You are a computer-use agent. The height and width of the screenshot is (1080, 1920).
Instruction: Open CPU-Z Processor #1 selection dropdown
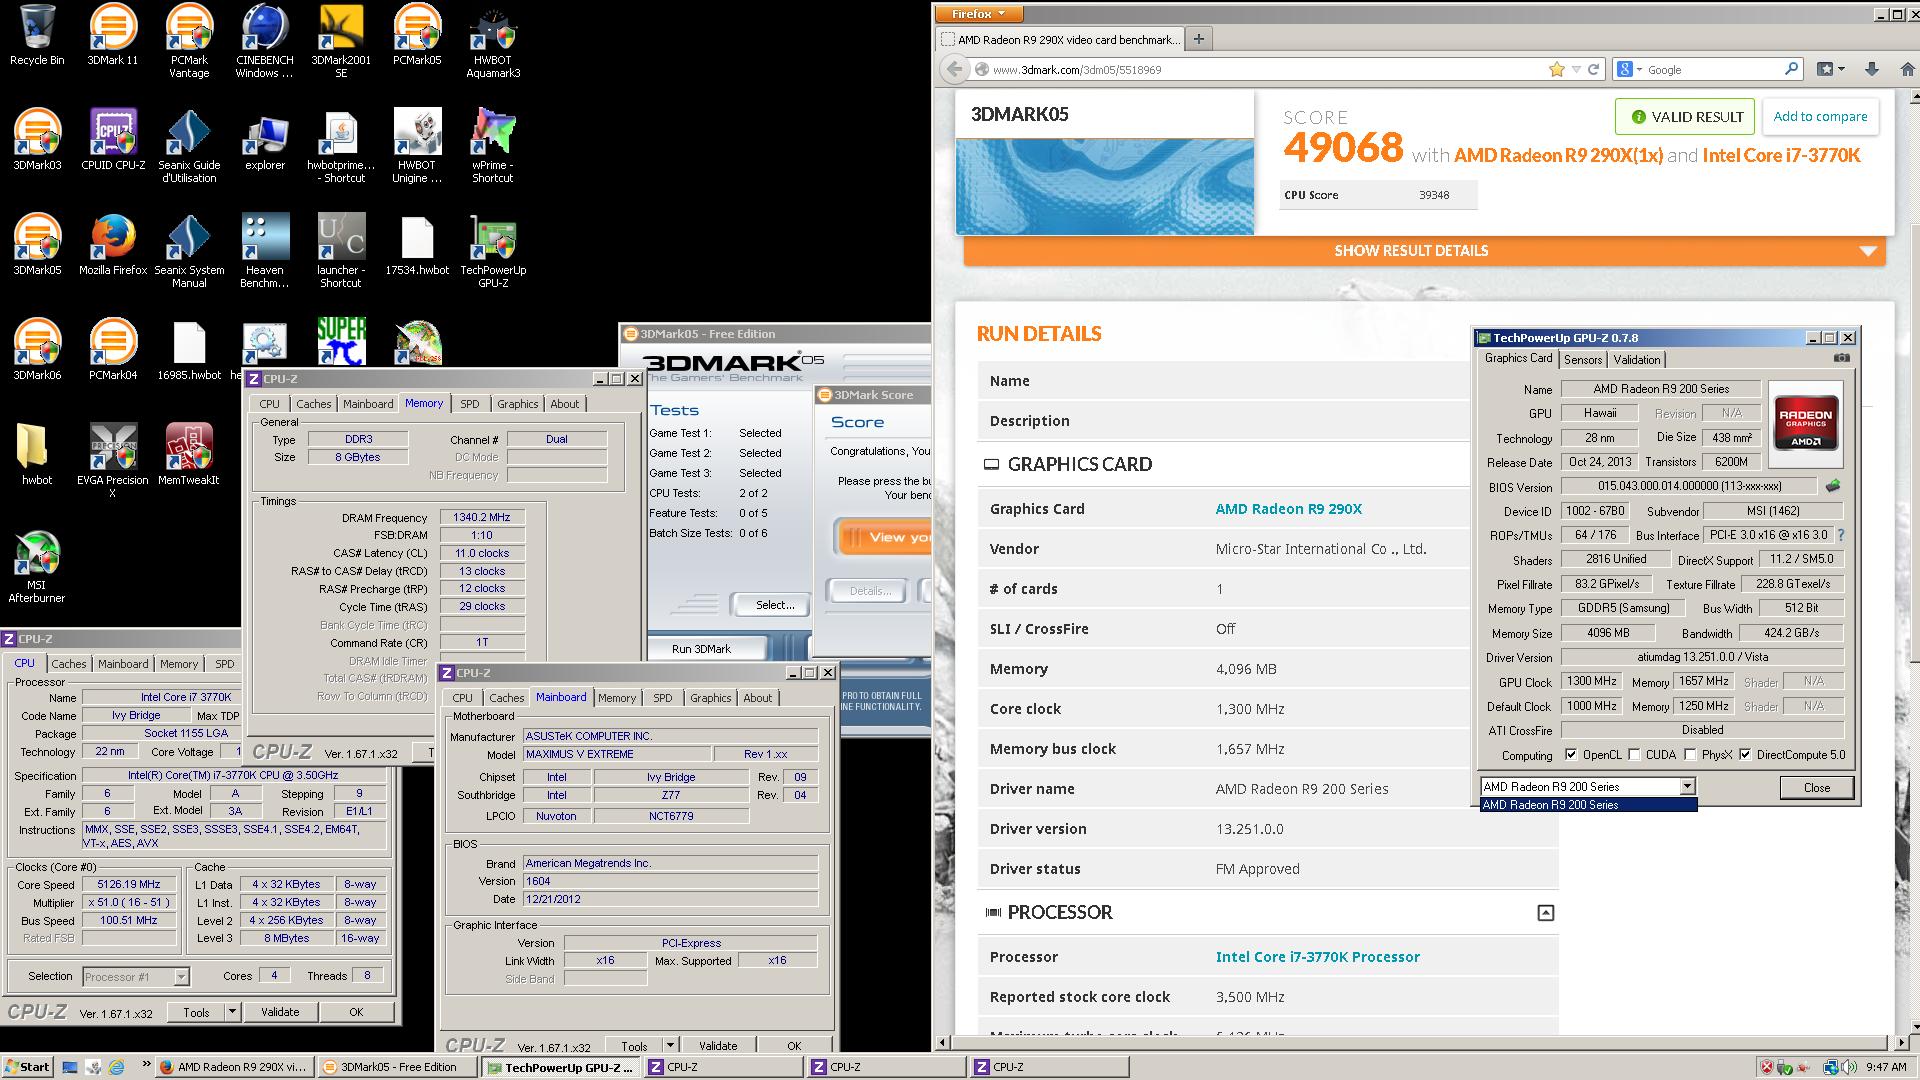pos(181,976)
